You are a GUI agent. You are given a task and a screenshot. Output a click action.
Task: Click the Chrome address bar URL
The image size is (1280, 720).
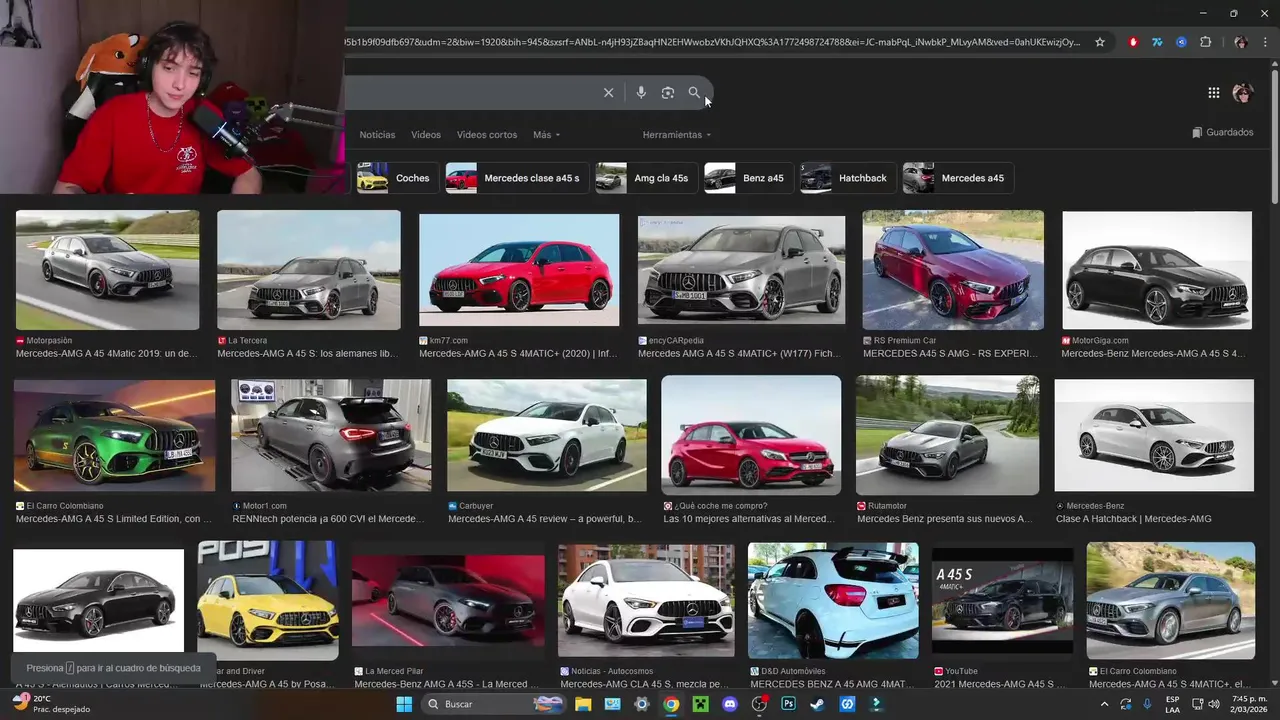(x=711, y=42)
